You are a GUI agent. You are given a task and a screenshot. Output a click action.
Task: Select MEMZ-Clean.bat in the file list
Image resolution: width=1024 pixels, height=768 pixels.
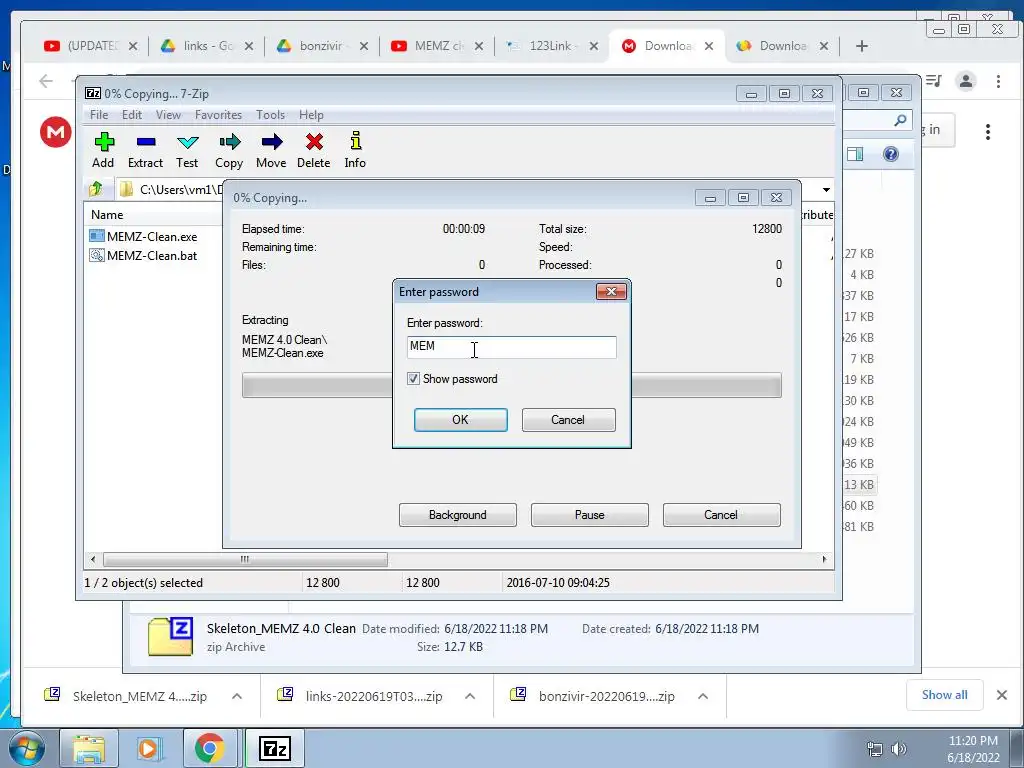pos(144,255)
